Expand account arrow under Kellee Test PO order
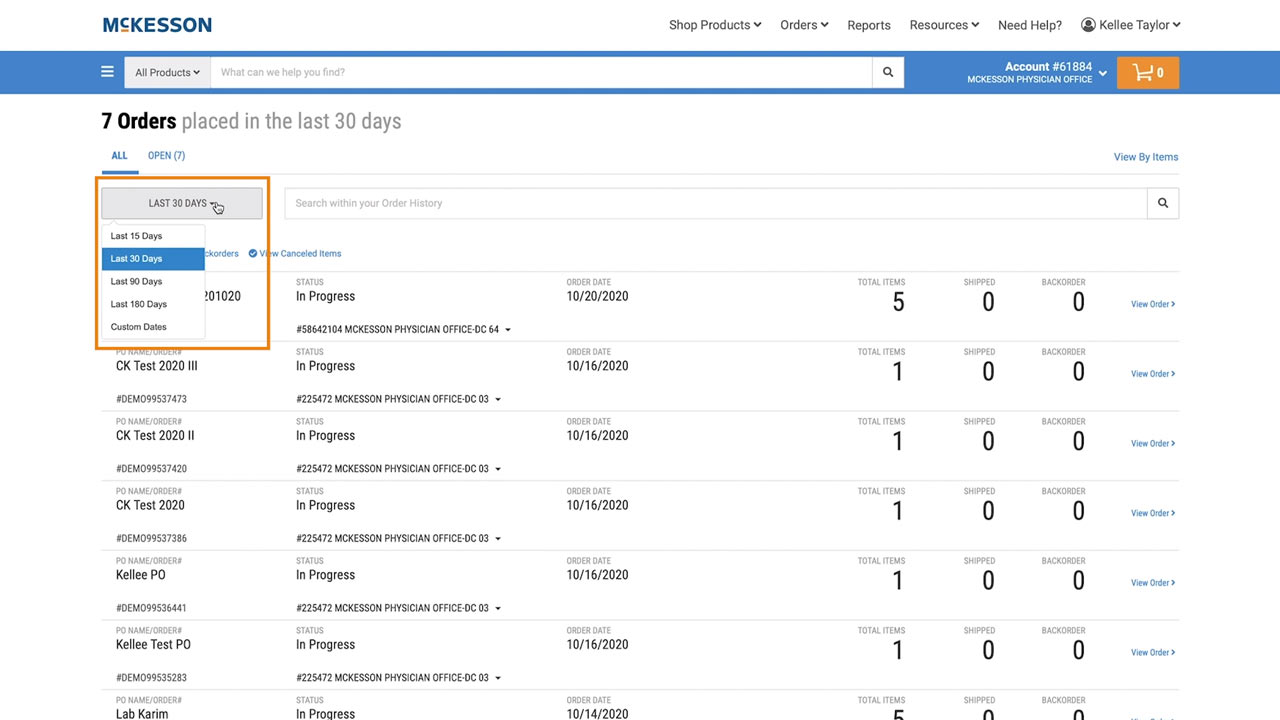This screenshot has height=720, width=1280. [498, 678]
